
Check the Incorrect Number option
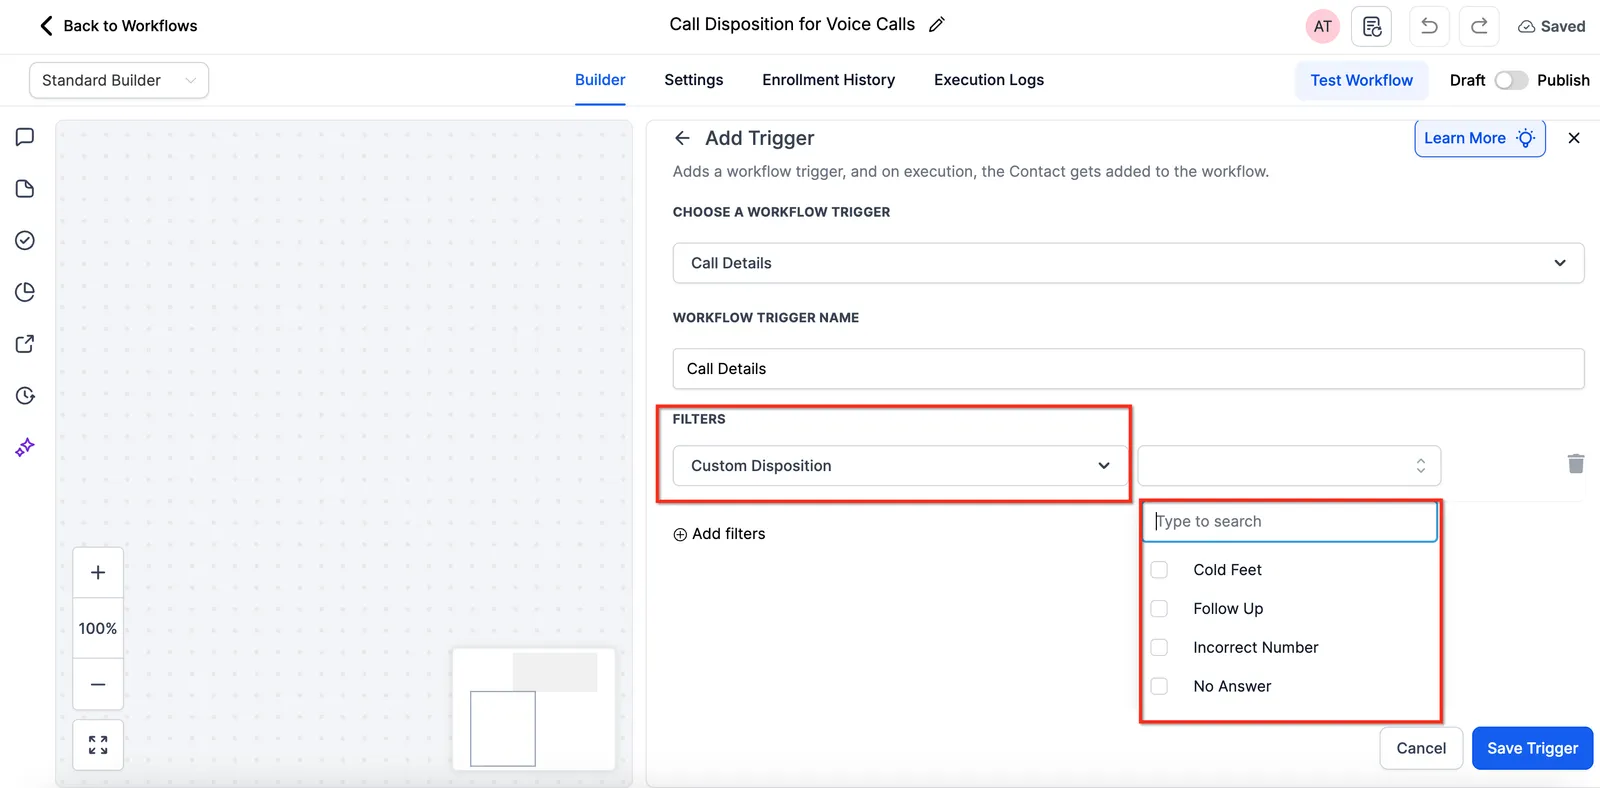tap(1159, 648)
